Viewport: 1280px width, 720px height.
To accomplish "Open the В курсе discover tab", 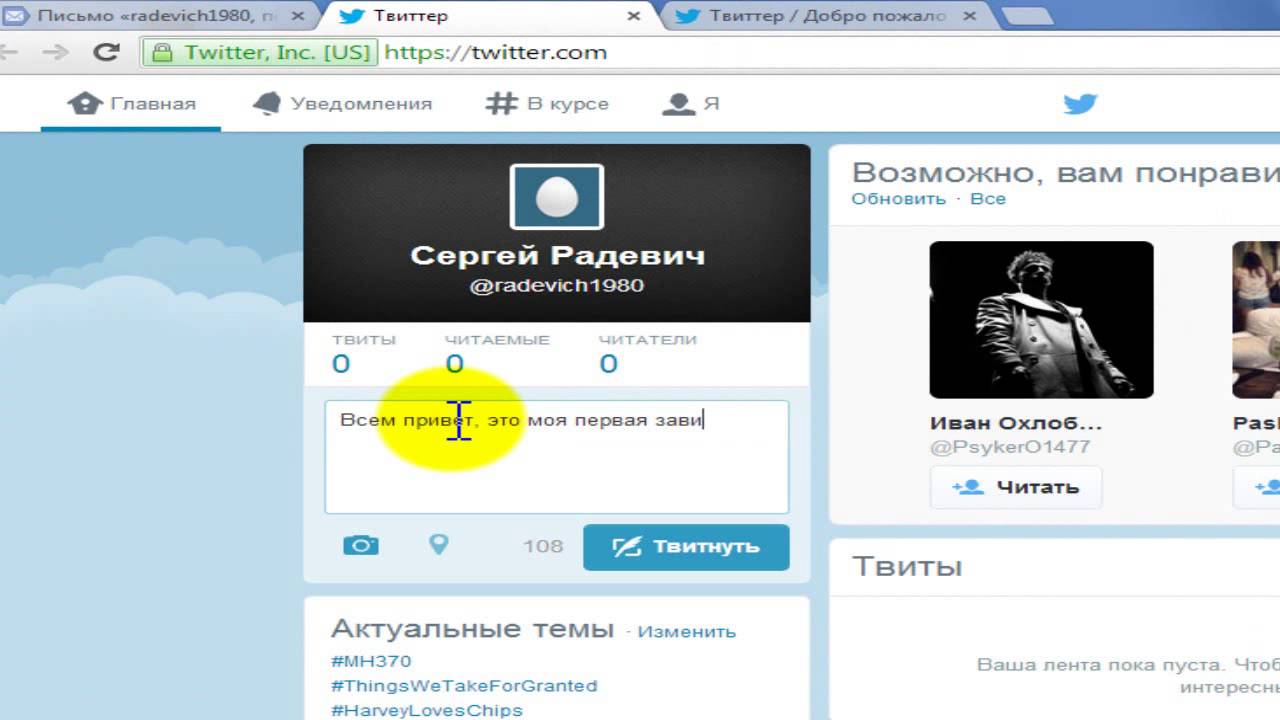I will (x=547, y=104).
